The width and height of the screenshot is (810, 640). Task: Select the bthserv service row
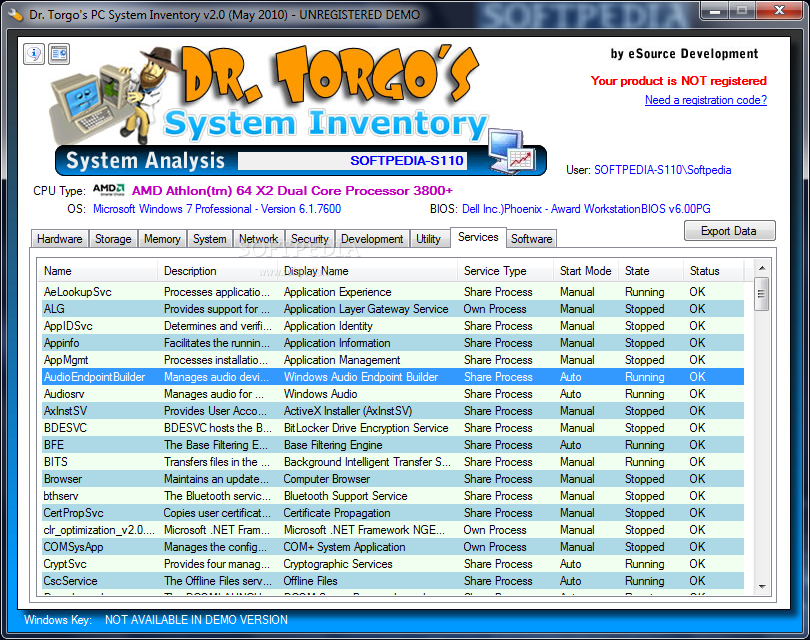pyautogui.click(x=393, y=496)
